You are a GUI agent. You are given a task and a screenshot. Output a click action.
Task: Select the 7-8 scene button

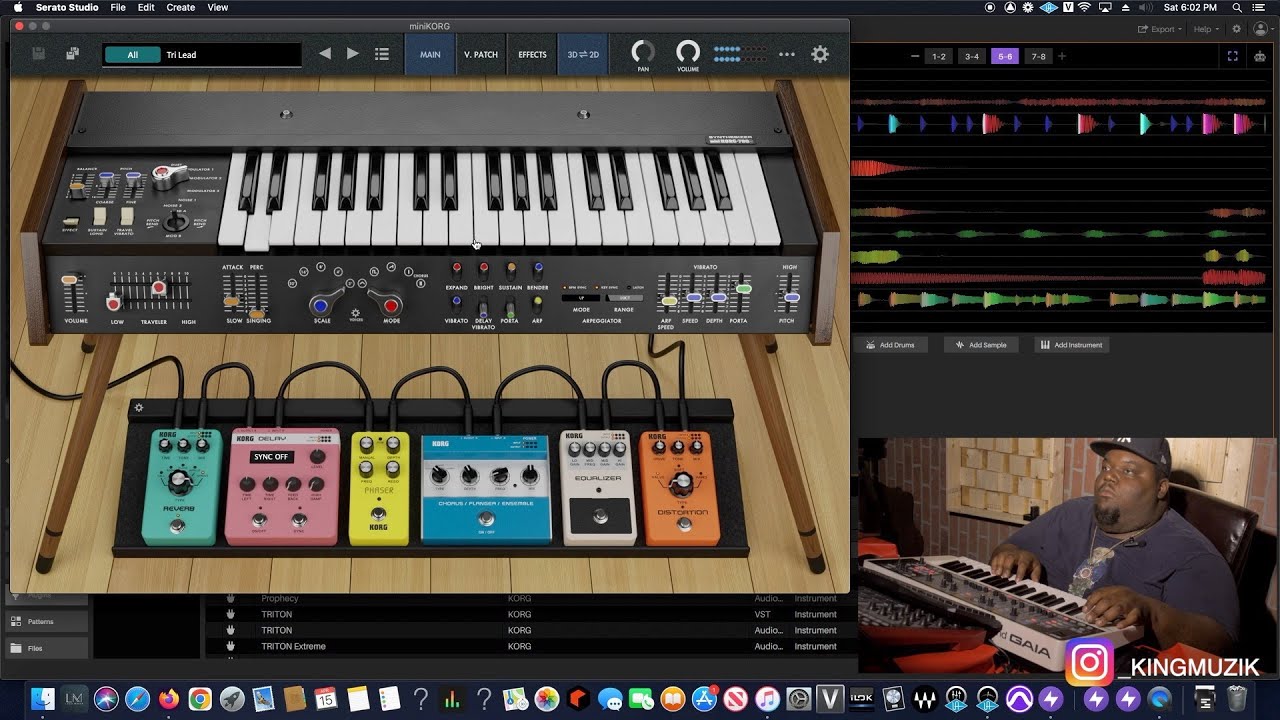pos(1039,56)
